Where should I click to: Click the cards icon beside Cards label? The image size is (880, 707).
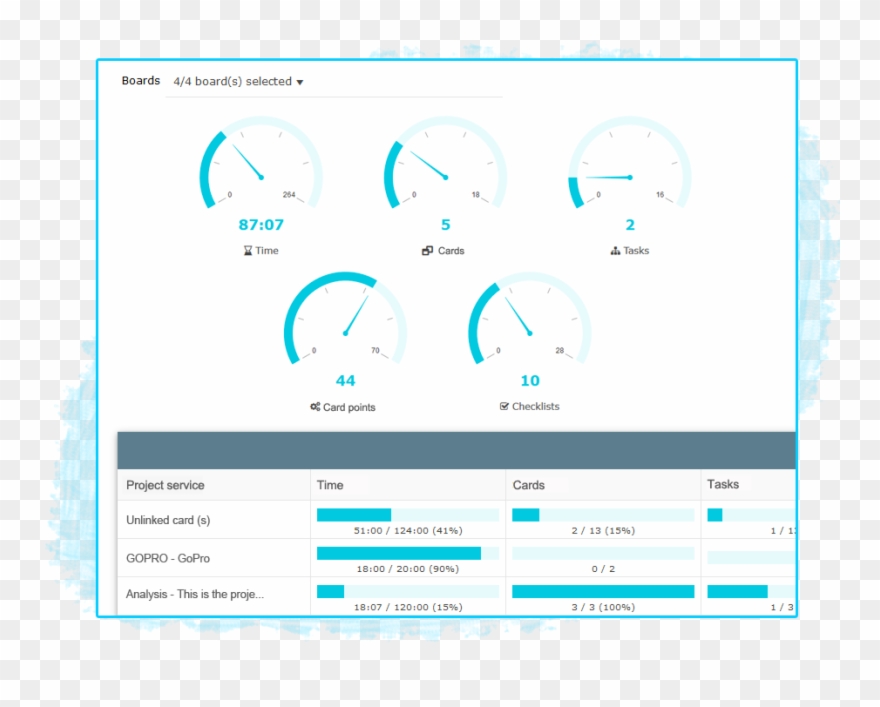pyautogui.click(x=427, y=251)
